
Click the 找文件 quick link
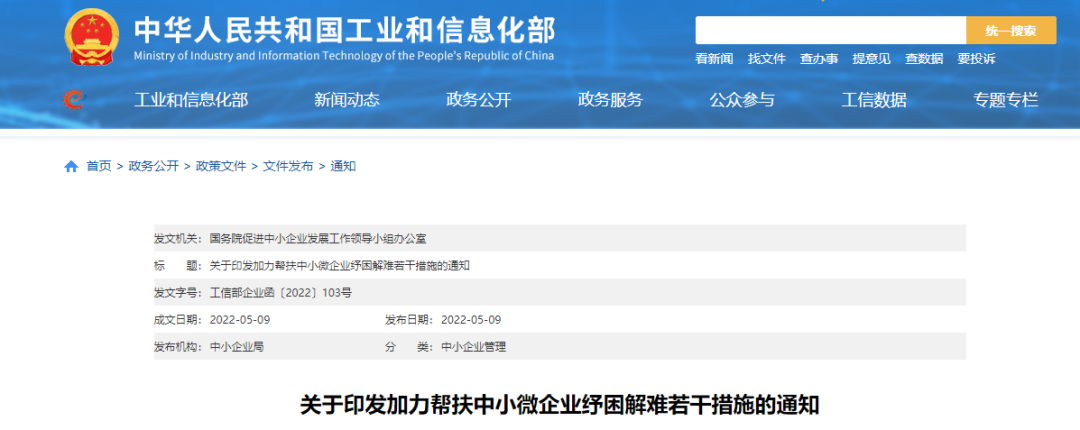click(766, 59)
